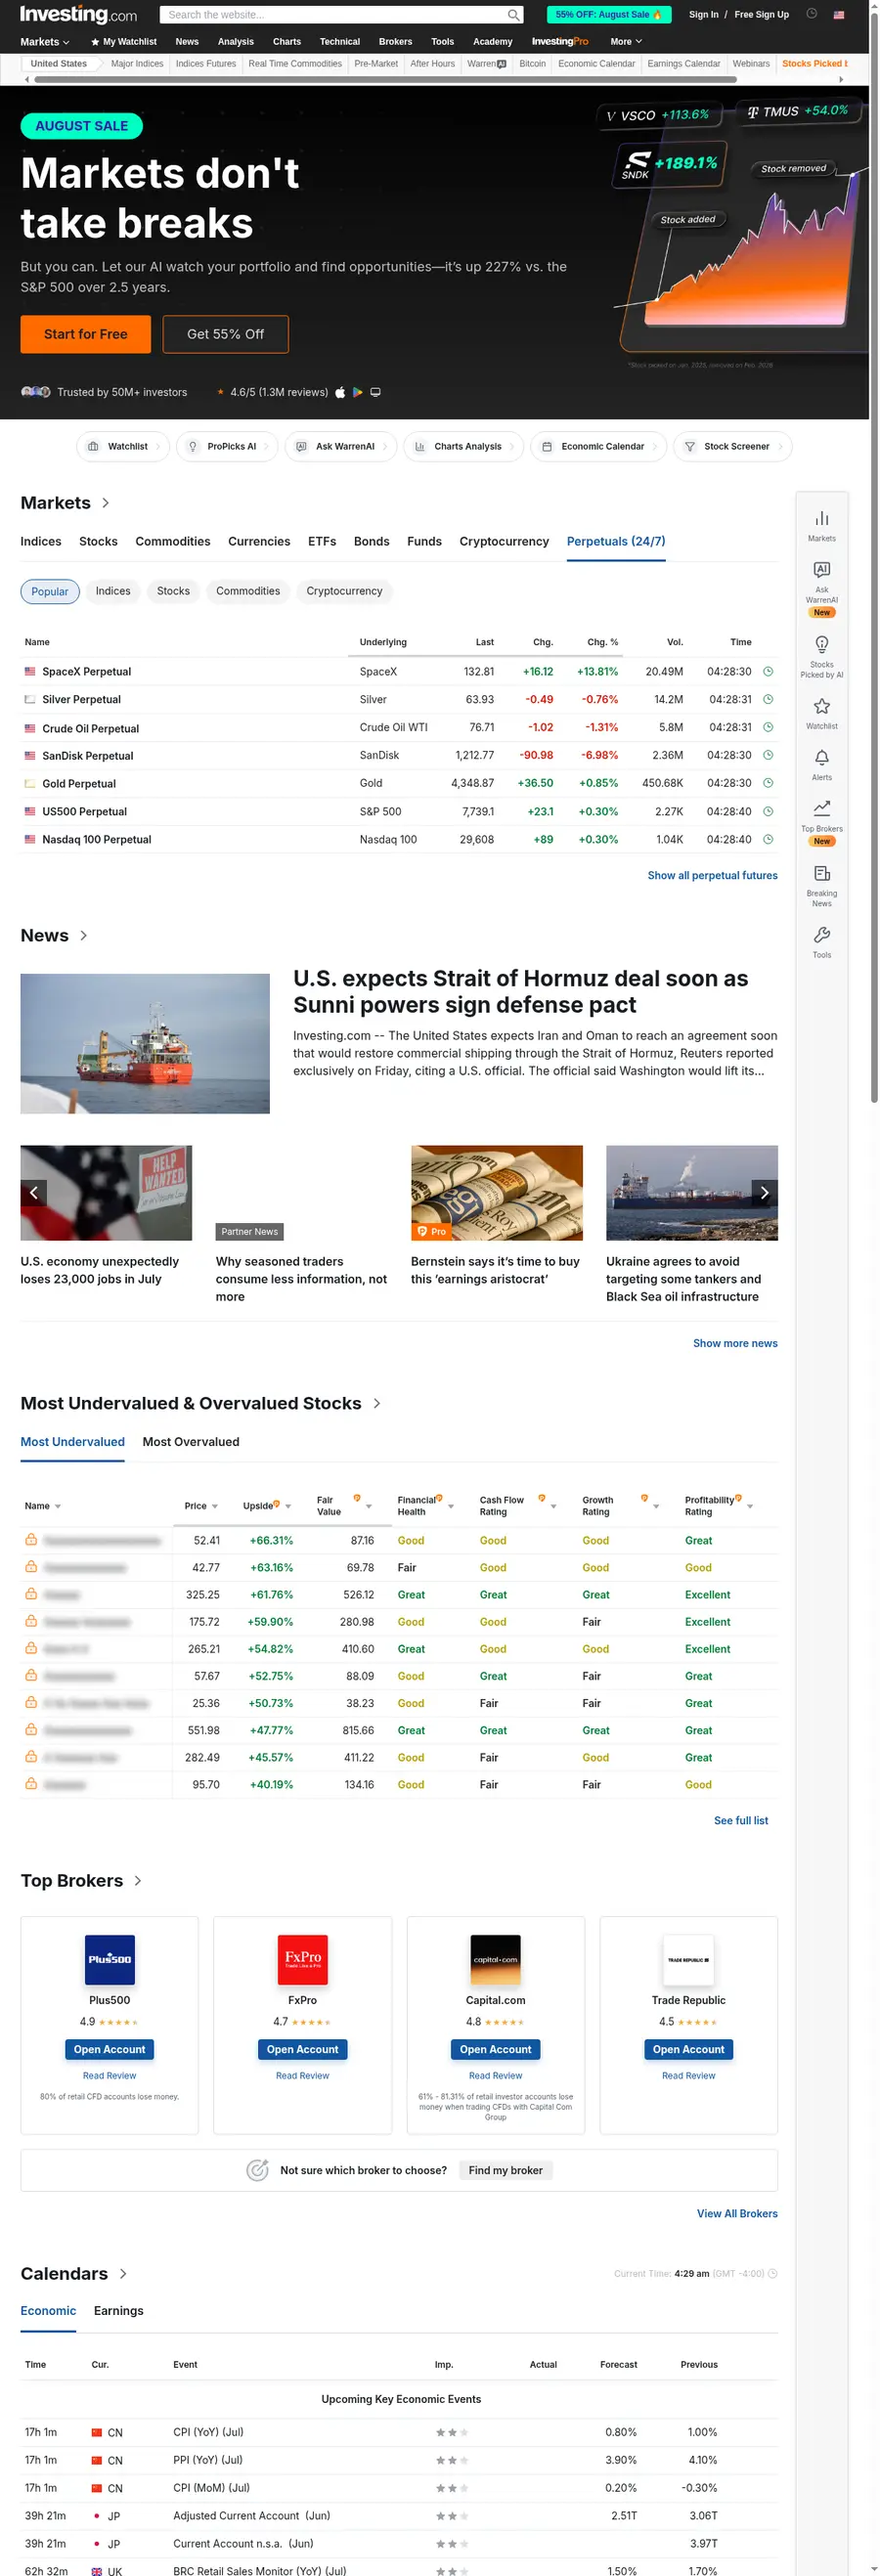Click the Google Play icon beside reviews rating
The width and height of the screenshot is (880, 2576).
(358, 392)
